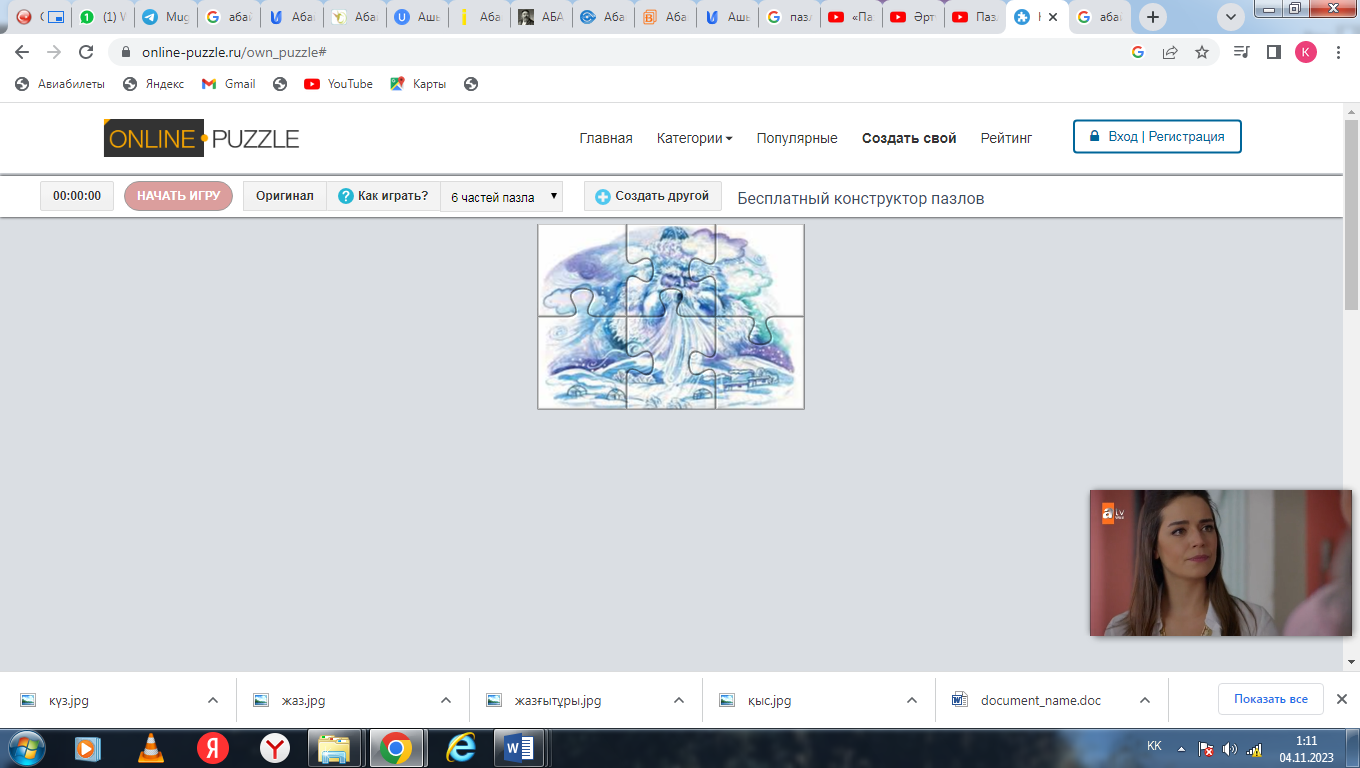Open the Рейтинг page

pyautogui.click(x=1006, y=138)
